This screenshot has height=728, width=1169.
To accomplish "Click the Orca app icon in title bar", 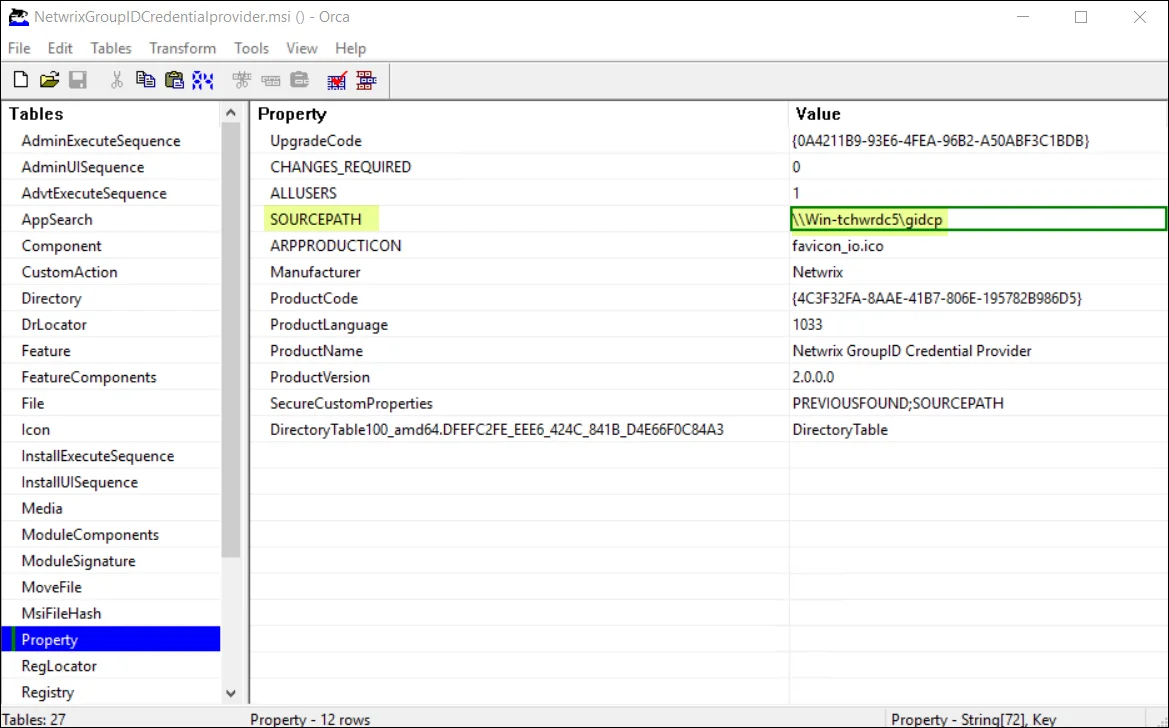I will click(x=18, y=16).
